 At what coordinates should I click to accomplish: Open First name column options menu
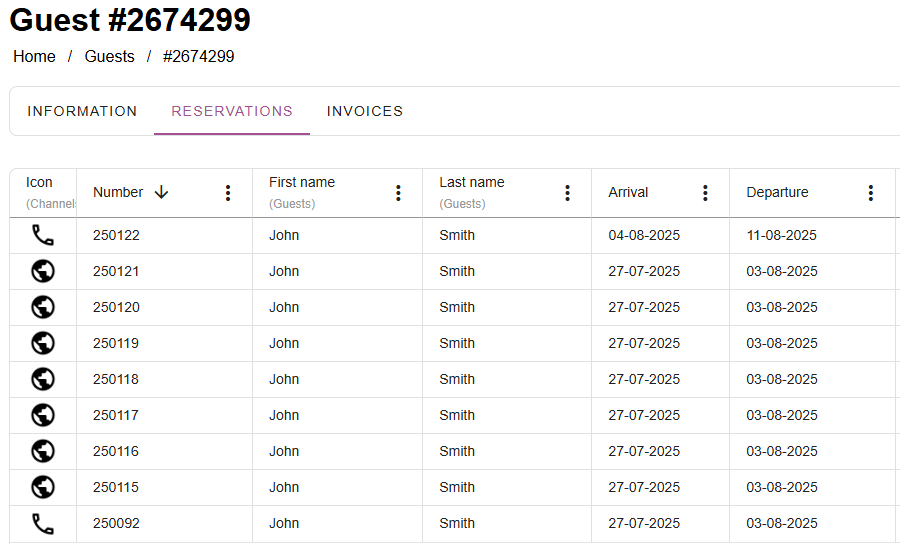click(398, 193)
